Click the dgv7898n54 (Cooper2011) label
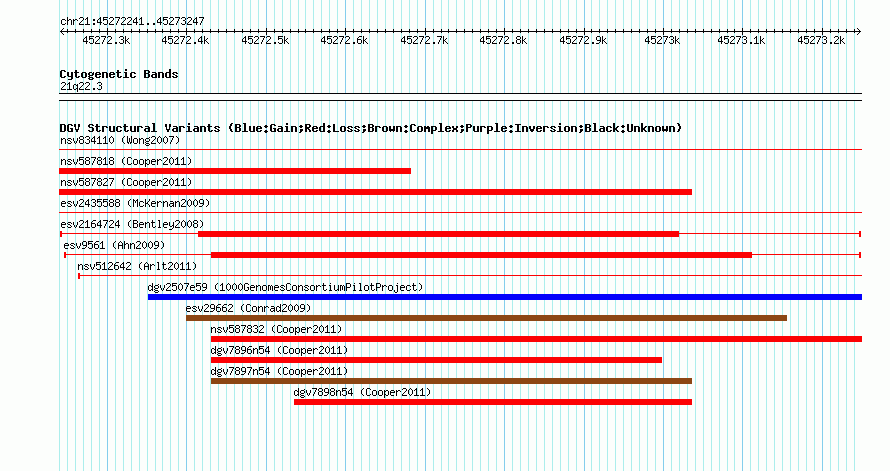Screen dimensions: 890x471 coord(362,392)
